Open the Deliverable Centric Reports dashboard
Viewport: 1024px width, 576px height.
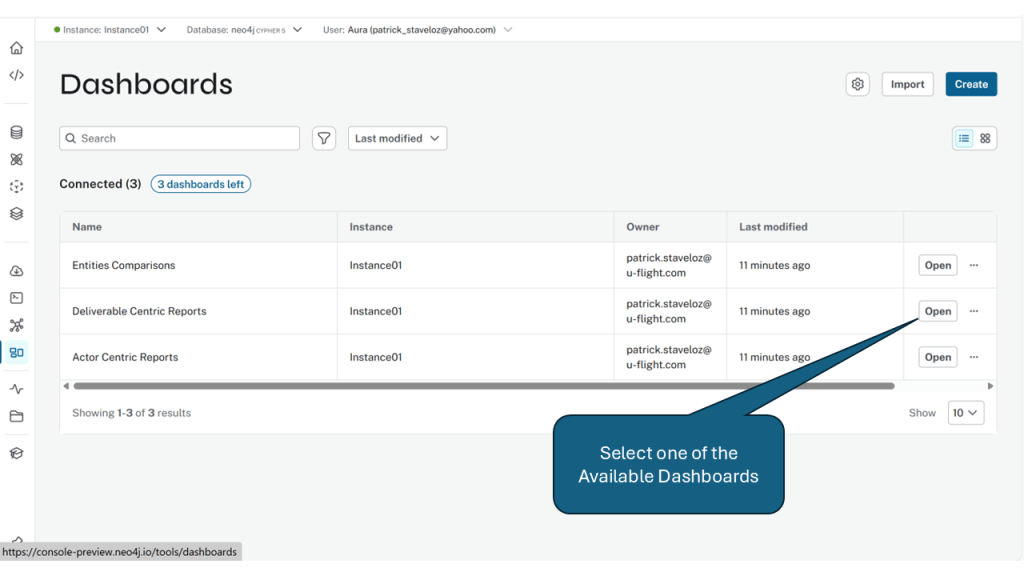(937, 311)
